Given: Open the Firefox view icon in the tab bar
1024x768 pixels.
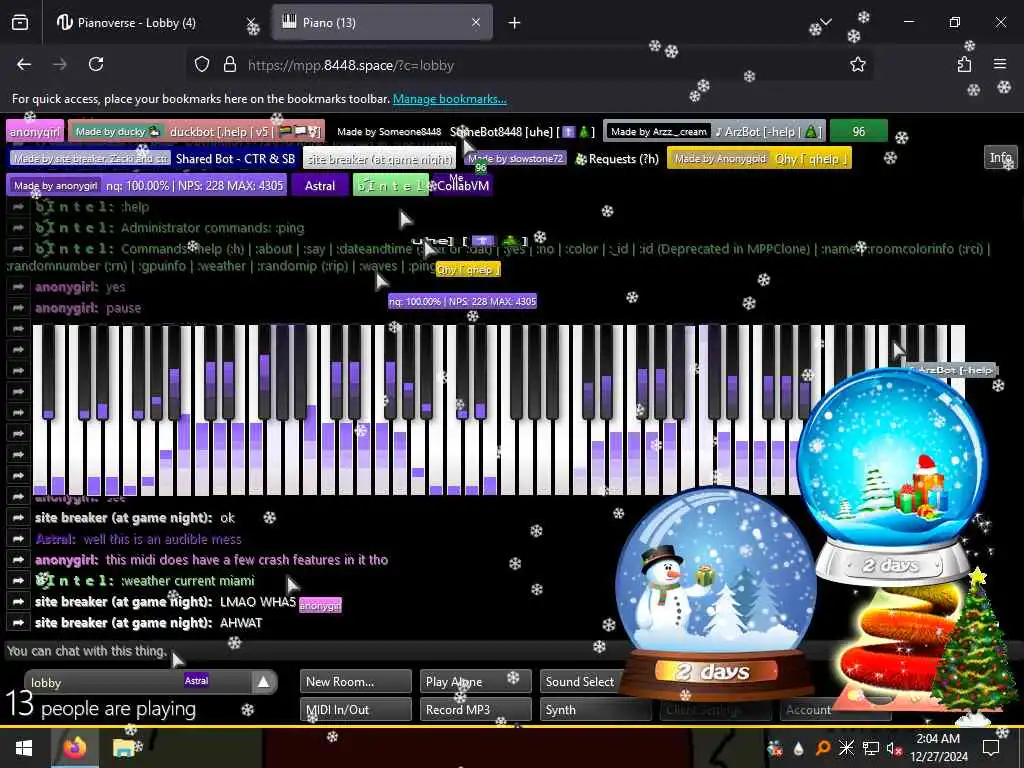Looking at the screenshot, I should [20, 23].
